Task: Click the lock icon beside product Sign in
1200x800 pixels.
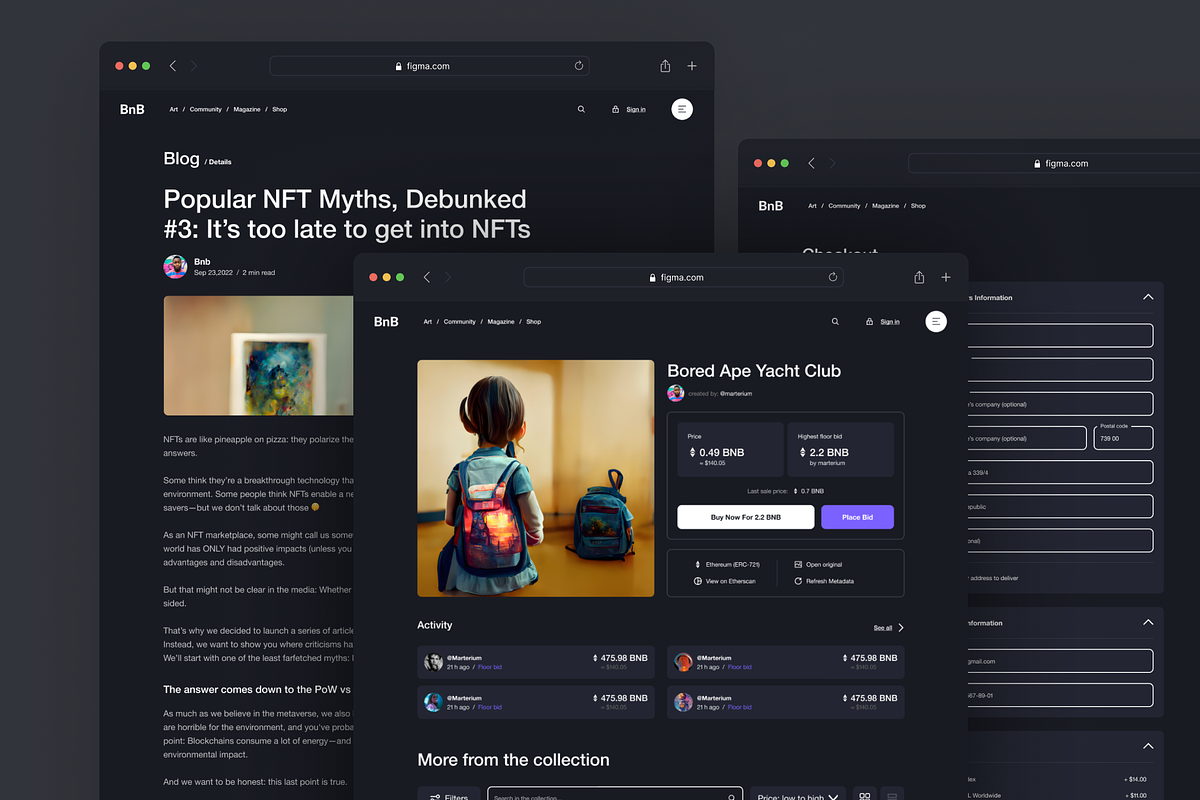Action: pos(869,322)
